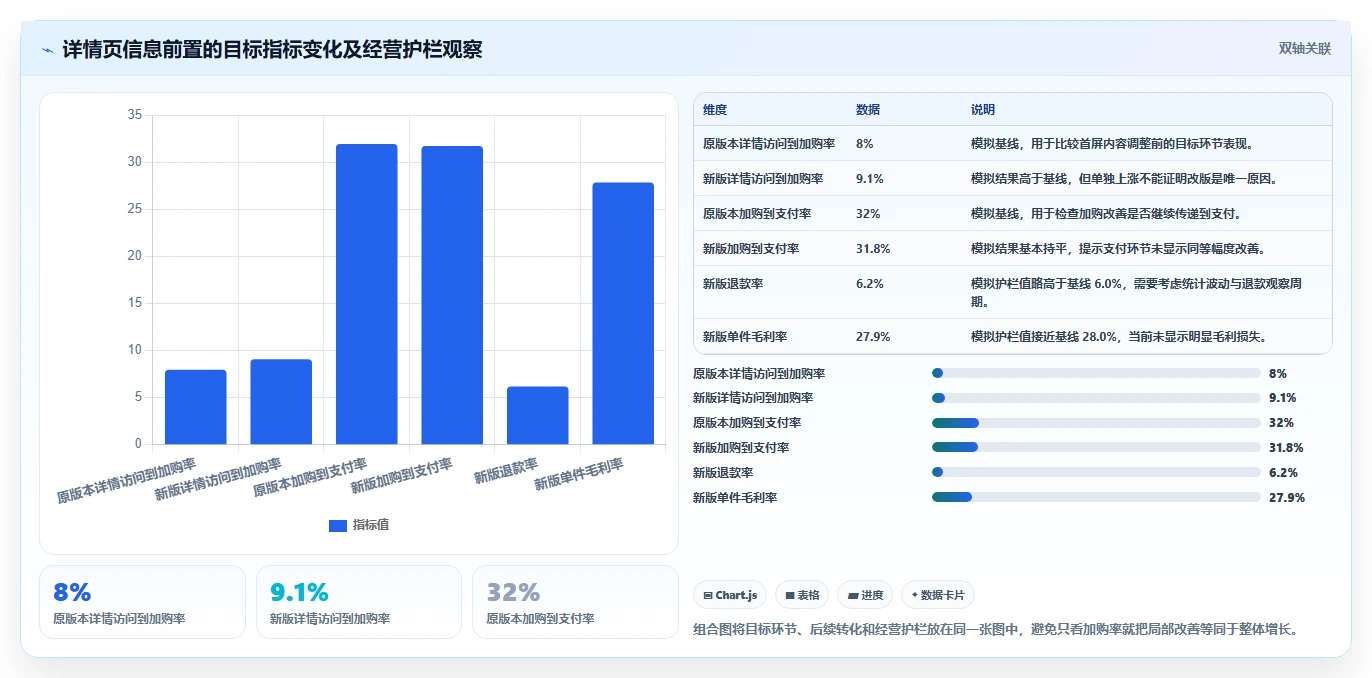Click the 双轴关联 label in header
The height and width of the screenshot is (678, 1372).
point(1304,49)
